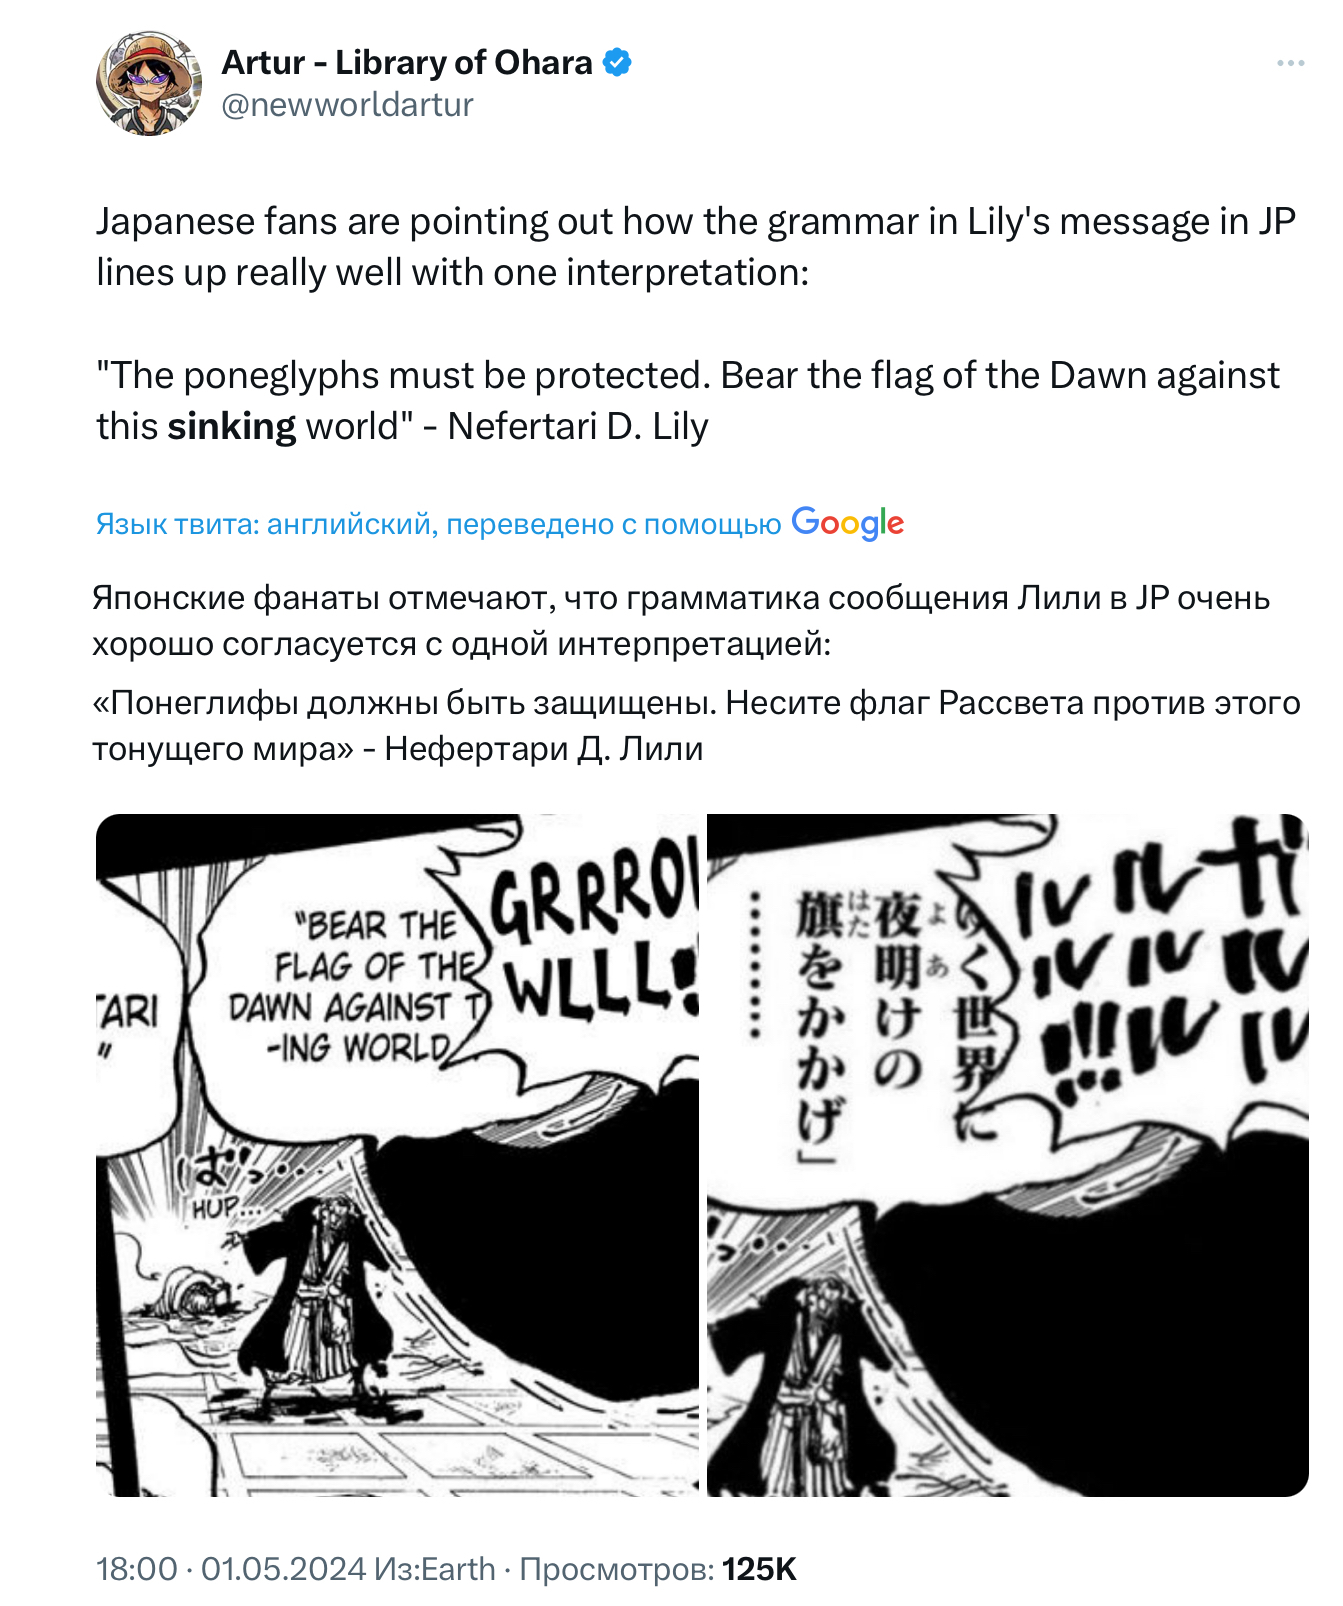This screenshot has width=1343, height=1606.
Task: Click the 'Japanese fans are pointing out' paragraph
Action: click(x=696, y=246)
